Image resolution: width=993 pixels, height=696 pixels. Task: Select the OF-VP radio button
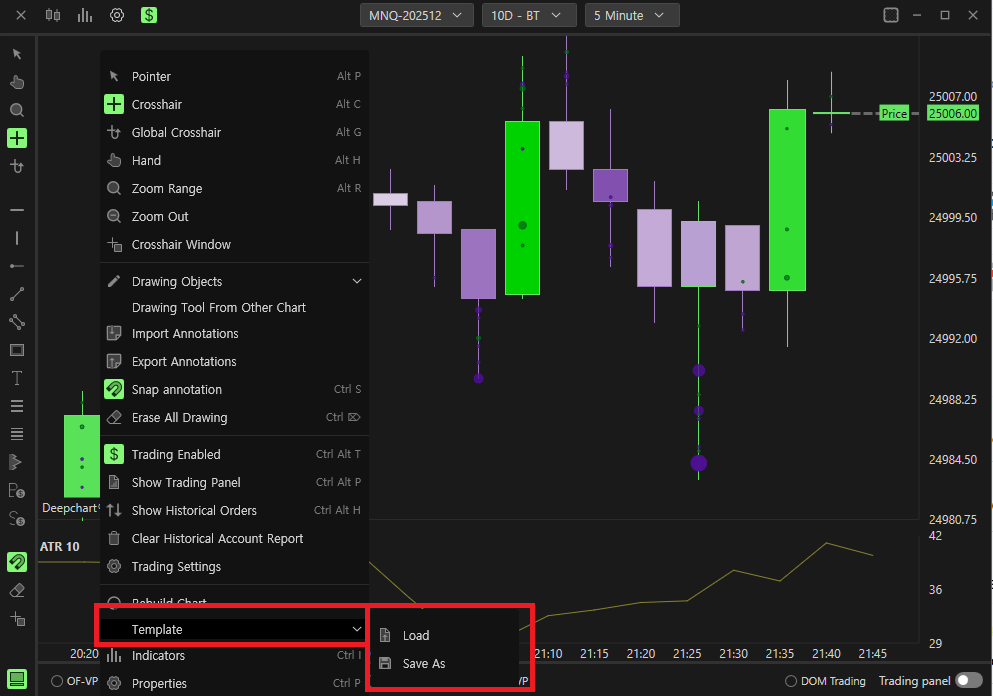pos(57,681)
